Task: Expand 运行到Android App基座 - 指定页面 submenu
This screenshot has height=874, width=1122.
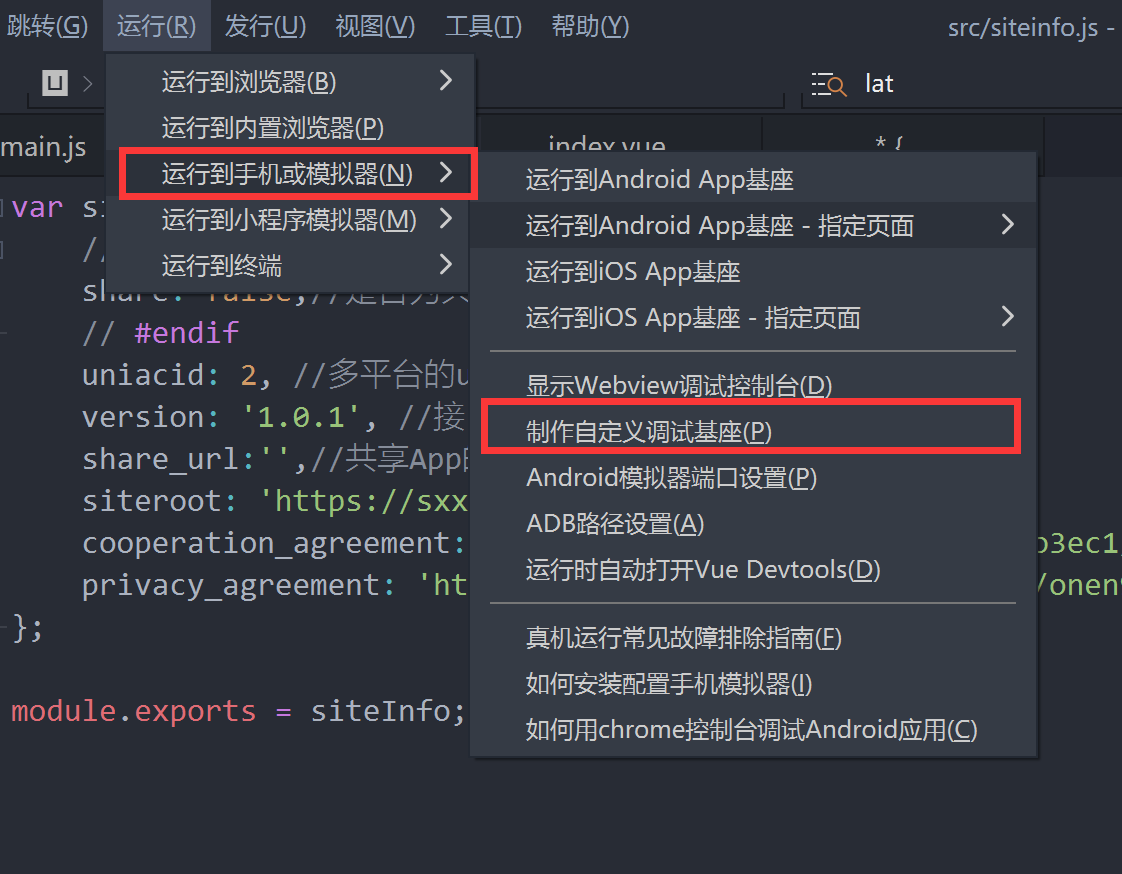Action: [x=1007, y=225]
